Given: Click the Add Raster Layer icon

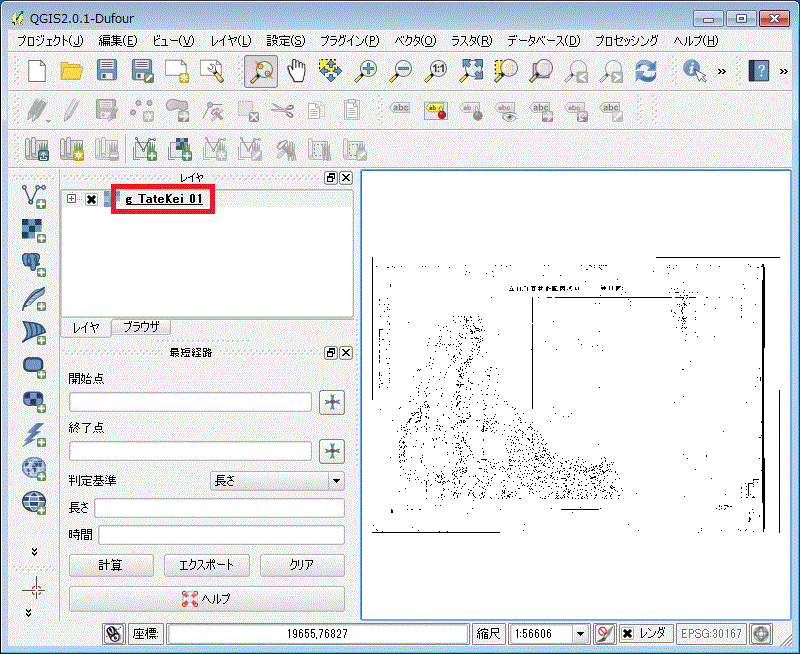Looking at the screenshot, I should pyautogui.click(x=35, y=230).
